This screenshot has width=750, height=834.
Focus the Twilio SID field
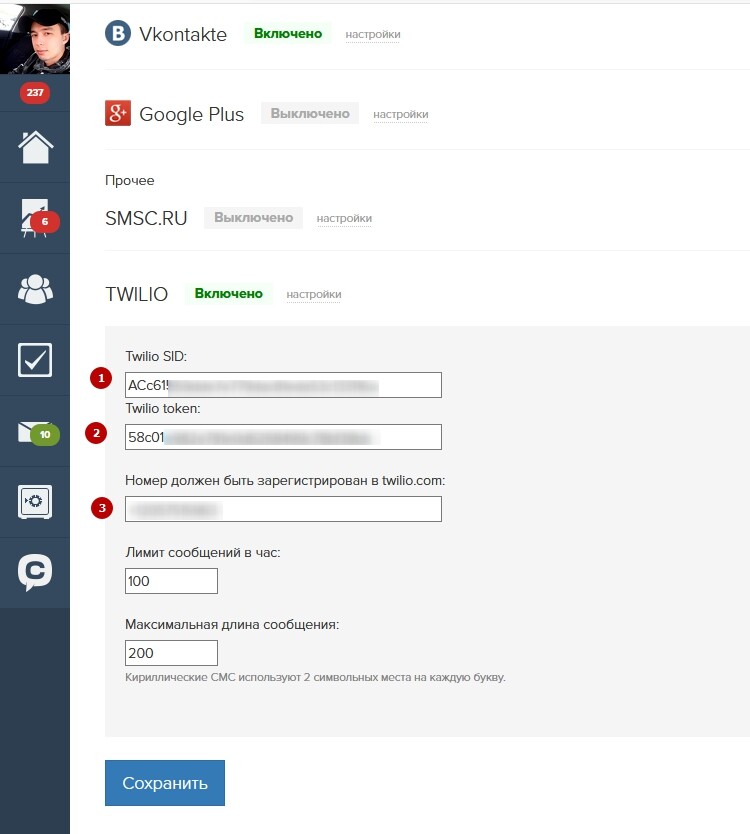point(284,385)
